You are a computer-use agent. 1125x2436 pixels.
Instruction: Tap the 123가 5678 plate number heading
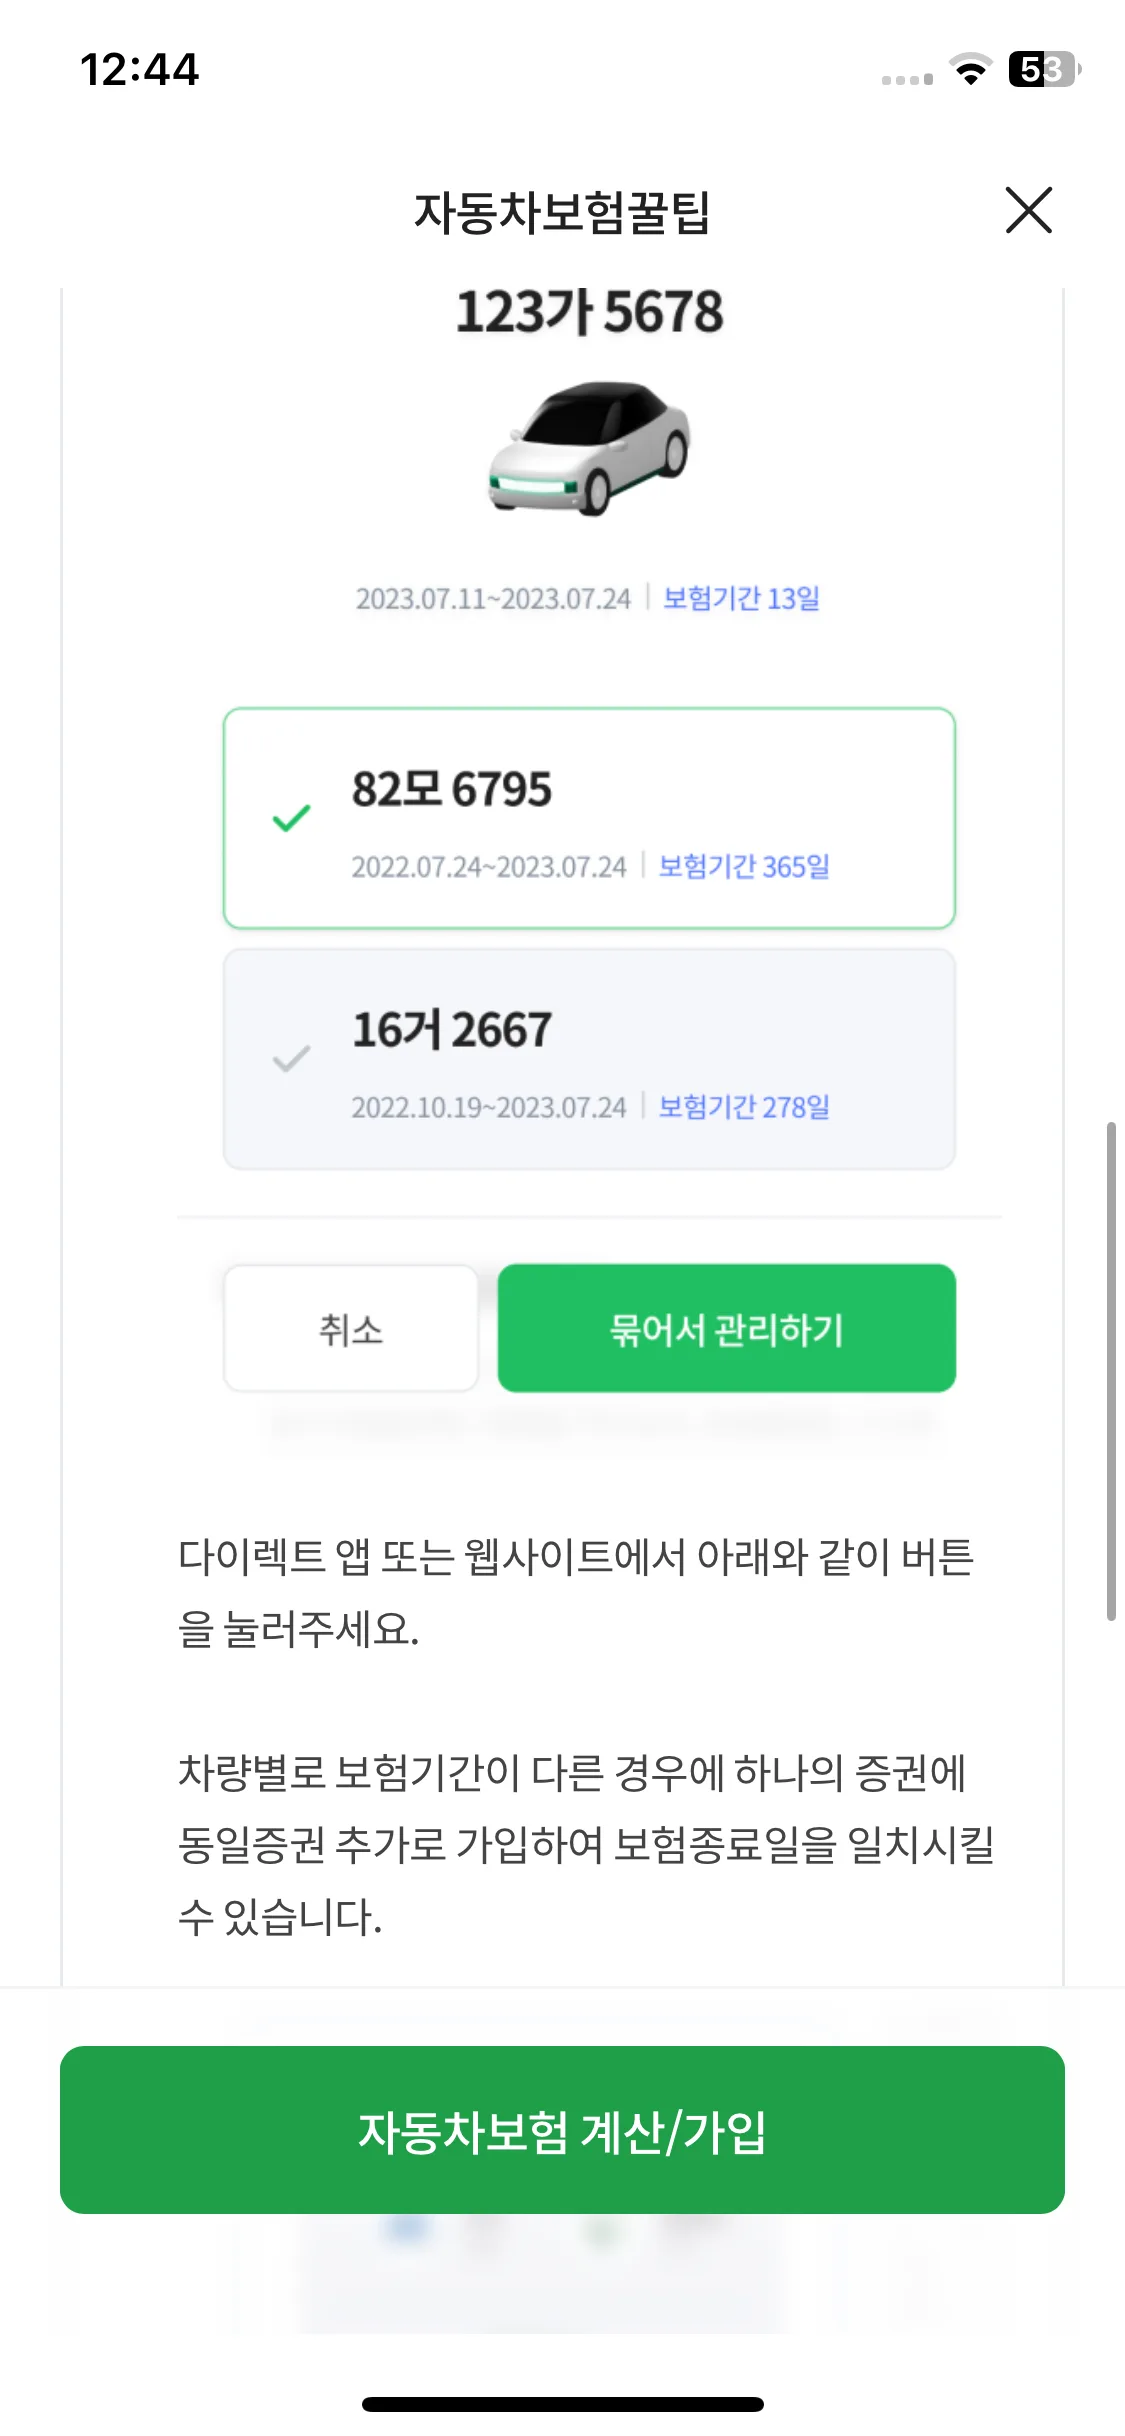tap(590, 311)
